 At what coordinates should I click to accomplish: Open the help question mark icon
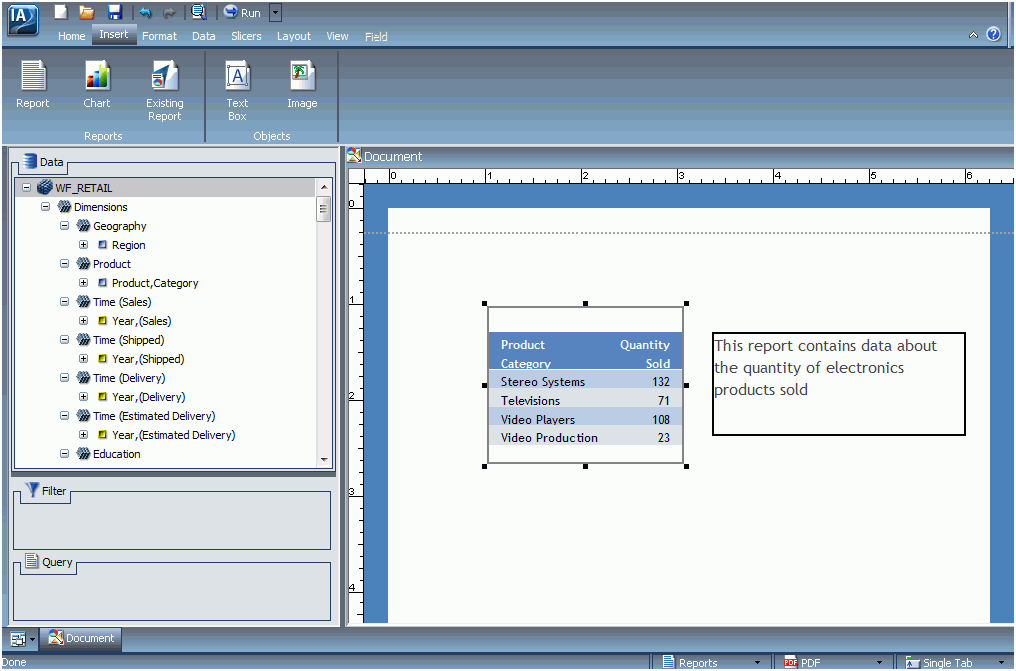click(993, 34)
